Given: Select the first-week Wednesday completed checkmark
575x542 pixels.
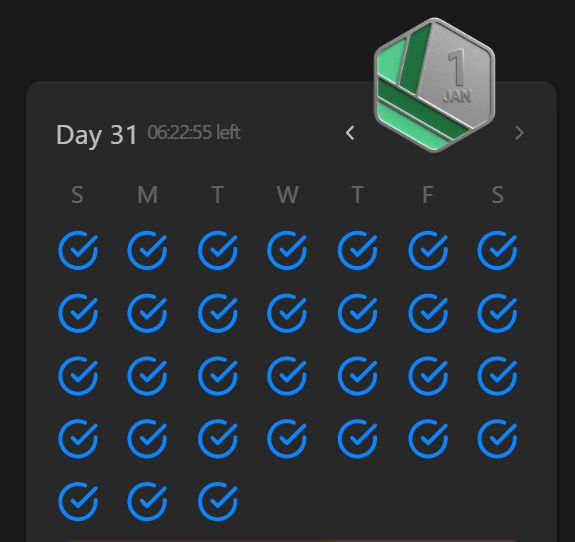Looking at the screenshot, I should [x=287, y=250].
